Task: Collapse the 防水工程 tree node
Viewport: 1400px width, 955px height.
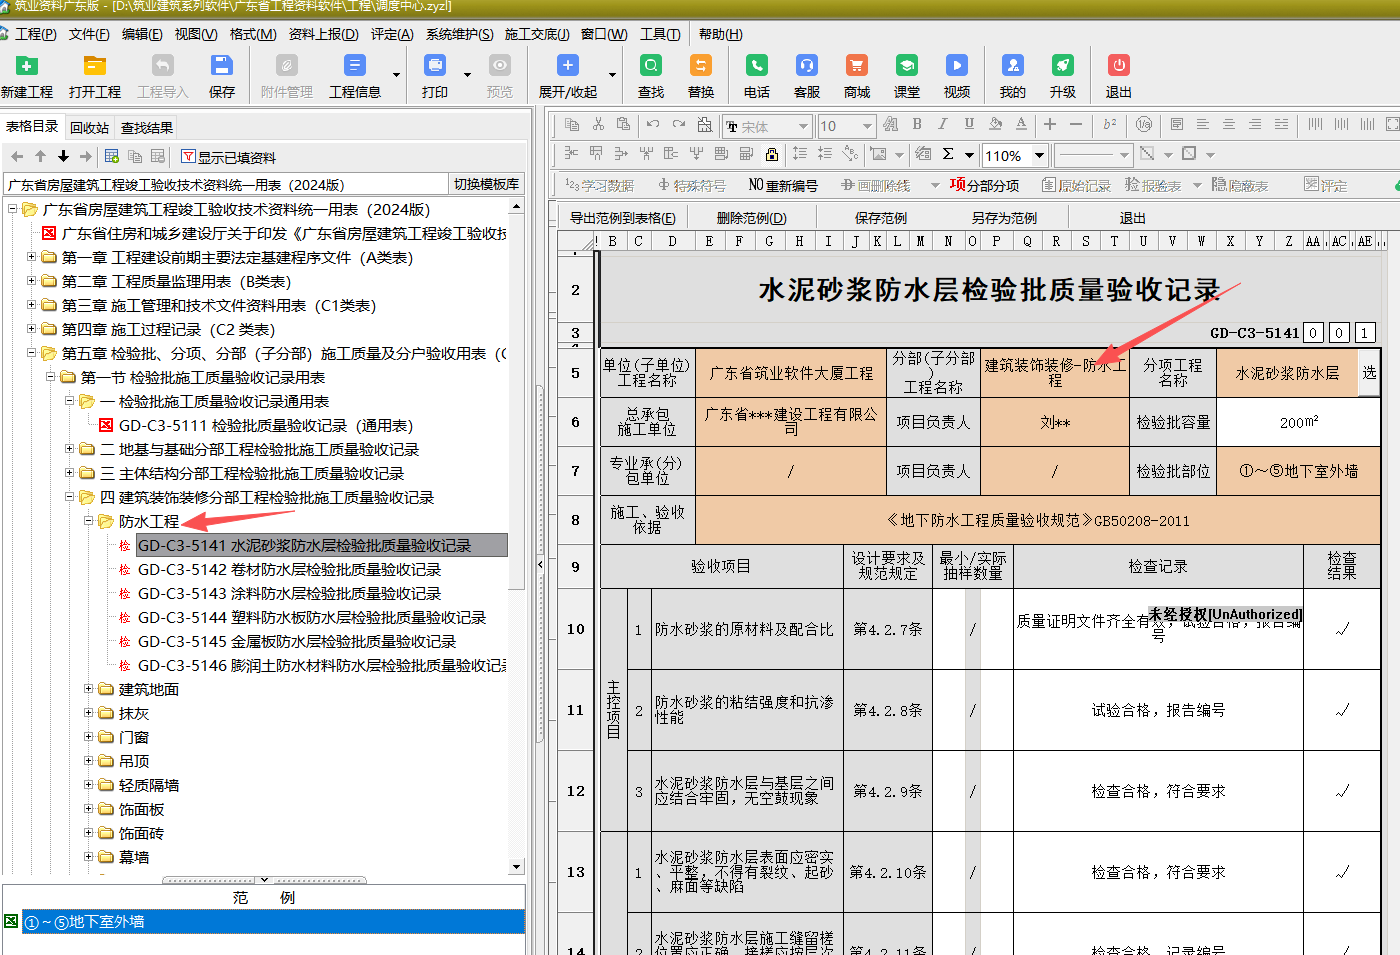Action: 89,521
